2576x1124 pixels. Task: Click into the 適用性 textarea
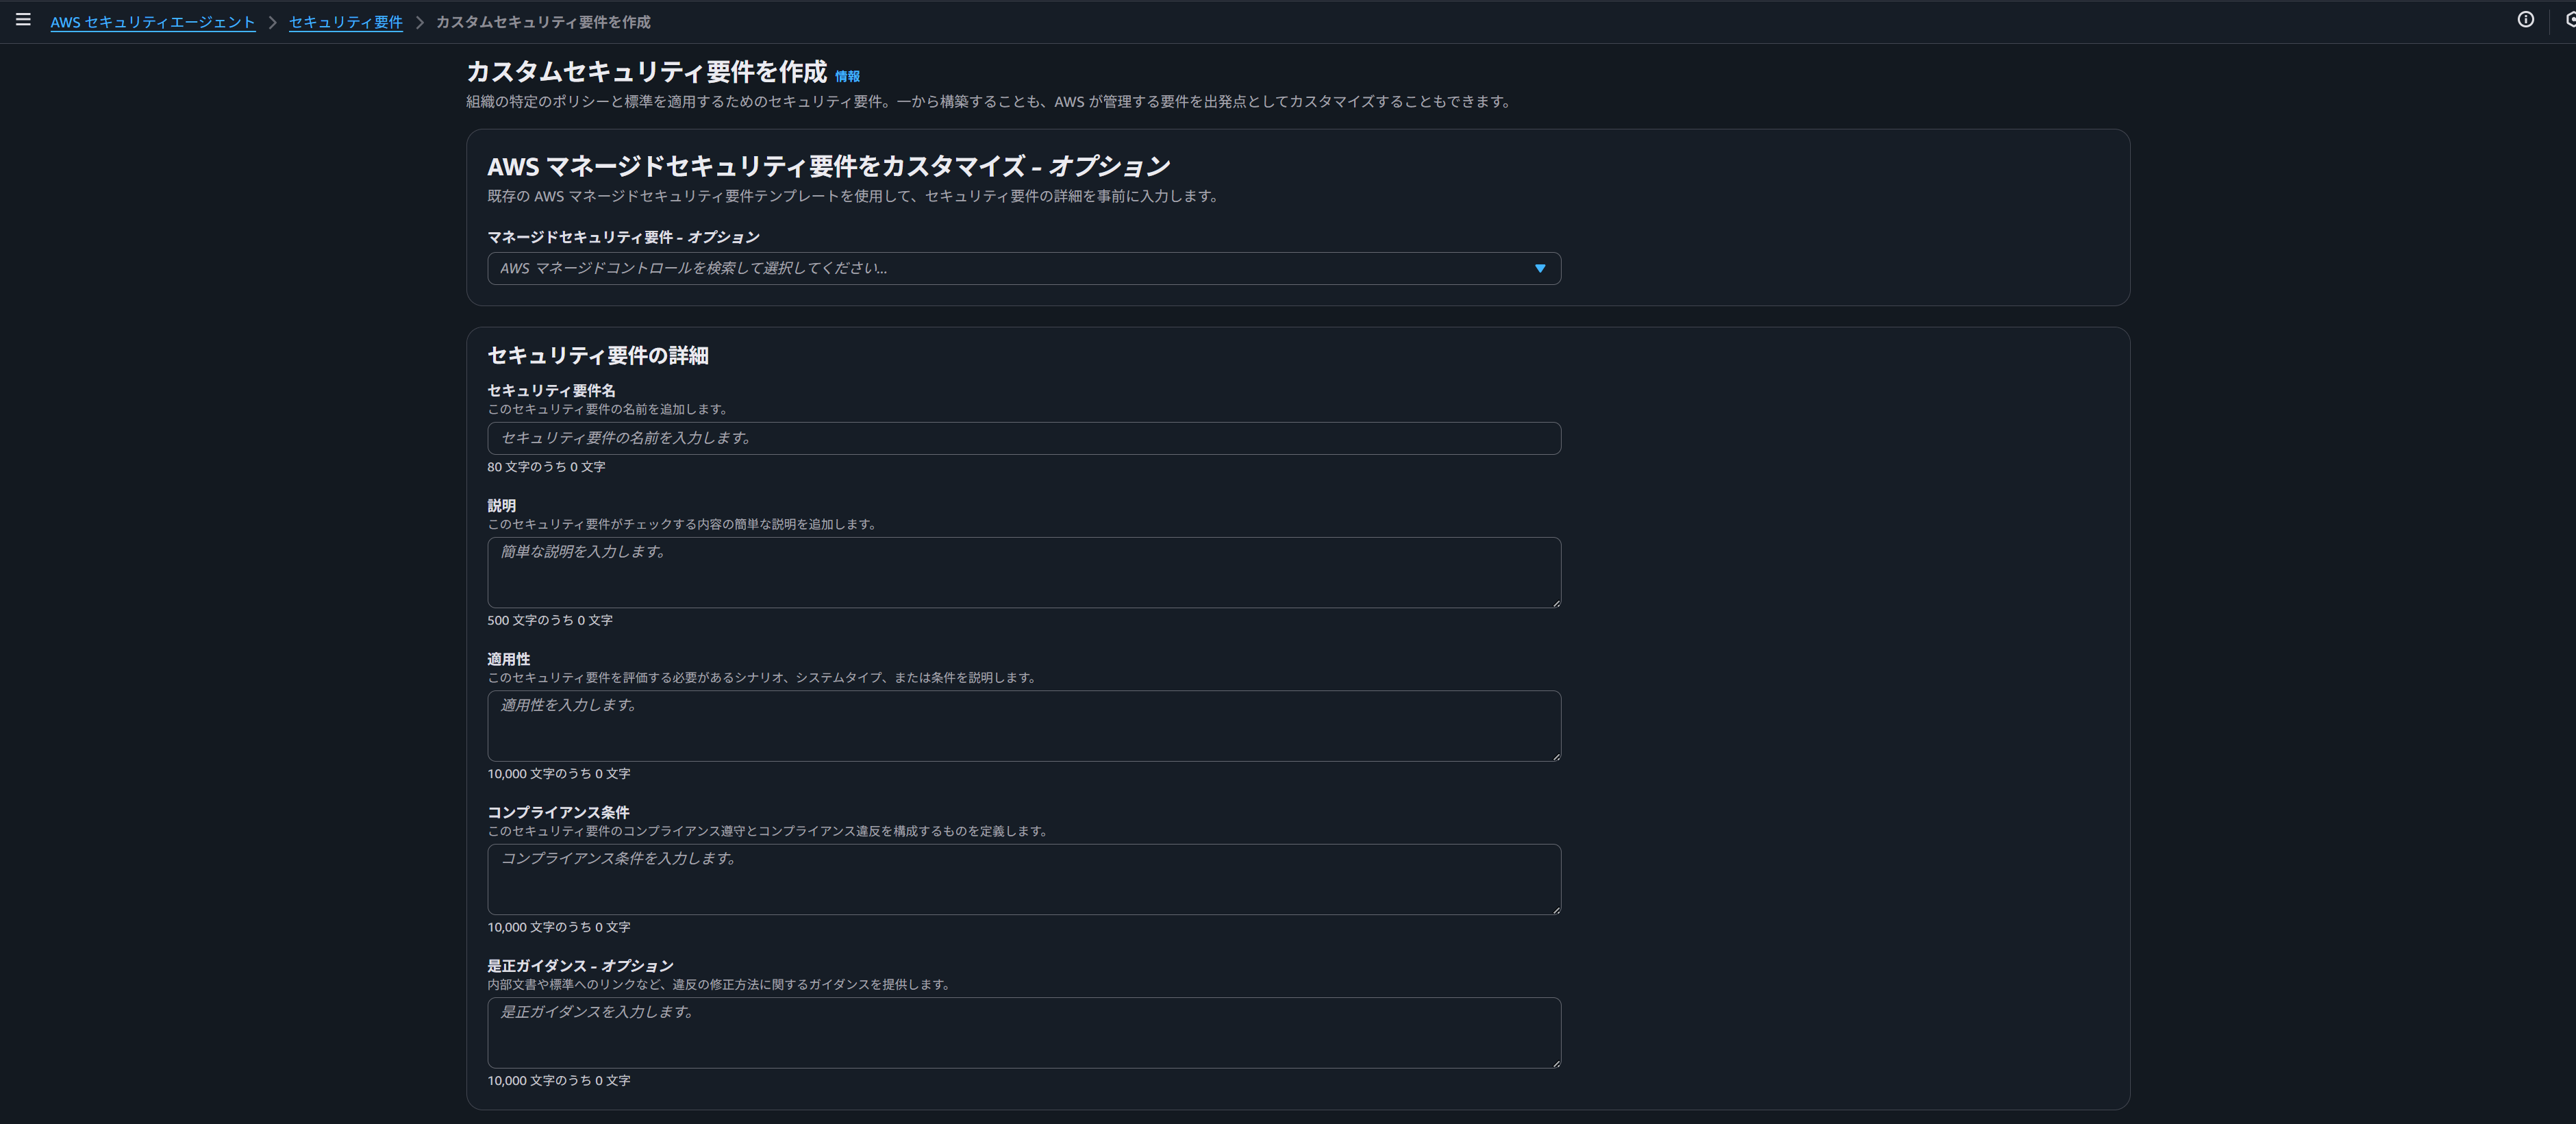pos(1023,726)
